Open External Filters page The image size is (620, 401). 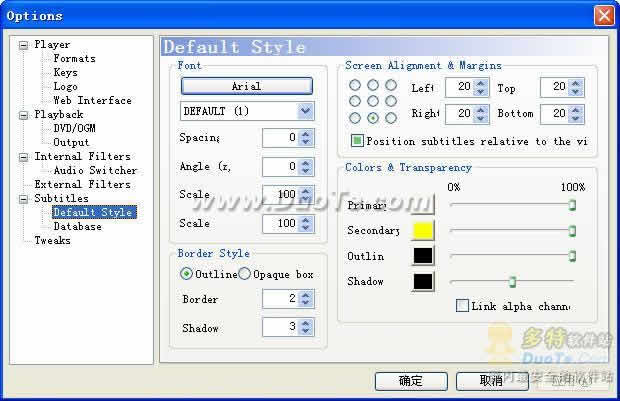pyautogui.click(x=82, y=184)
